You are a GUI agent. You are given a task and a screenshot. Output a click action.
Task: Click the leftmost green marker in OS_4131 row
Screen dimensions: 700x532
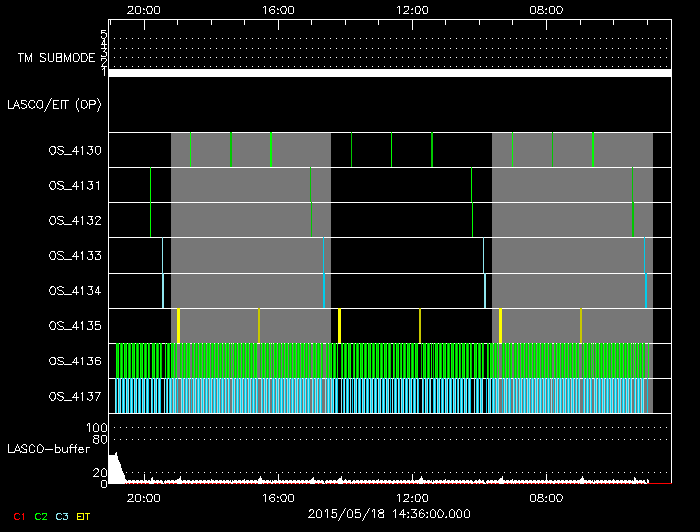(x=151, y=186)
